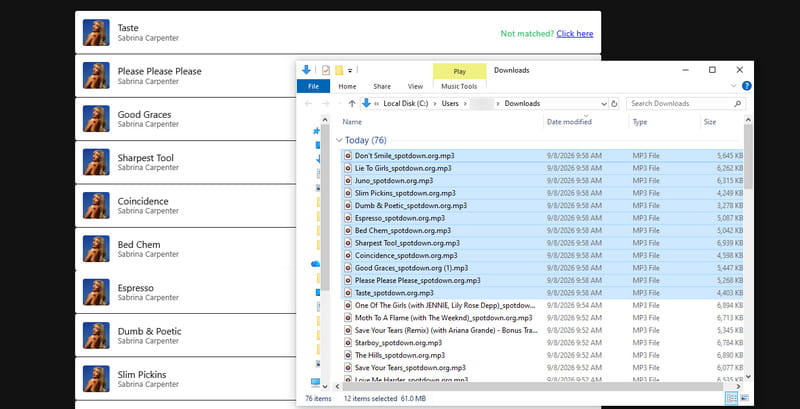Screen dimensions: 800x409
Task: Click the file list vertical scrollbar thumb
Action: [x=748, y=157]
